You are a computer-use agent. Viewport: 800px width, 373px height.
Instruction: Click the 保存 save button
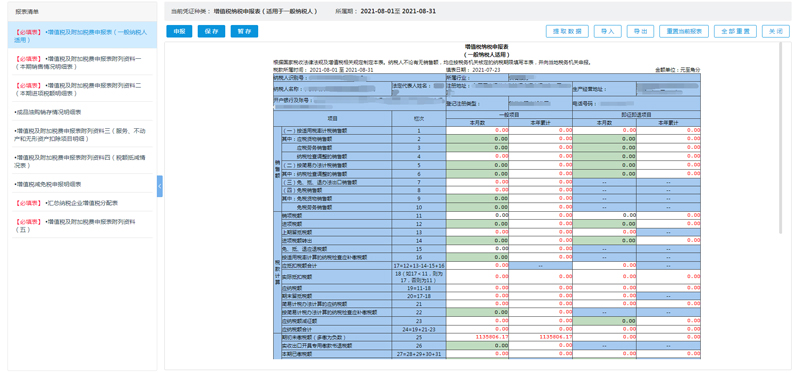(x=211, y=31)
